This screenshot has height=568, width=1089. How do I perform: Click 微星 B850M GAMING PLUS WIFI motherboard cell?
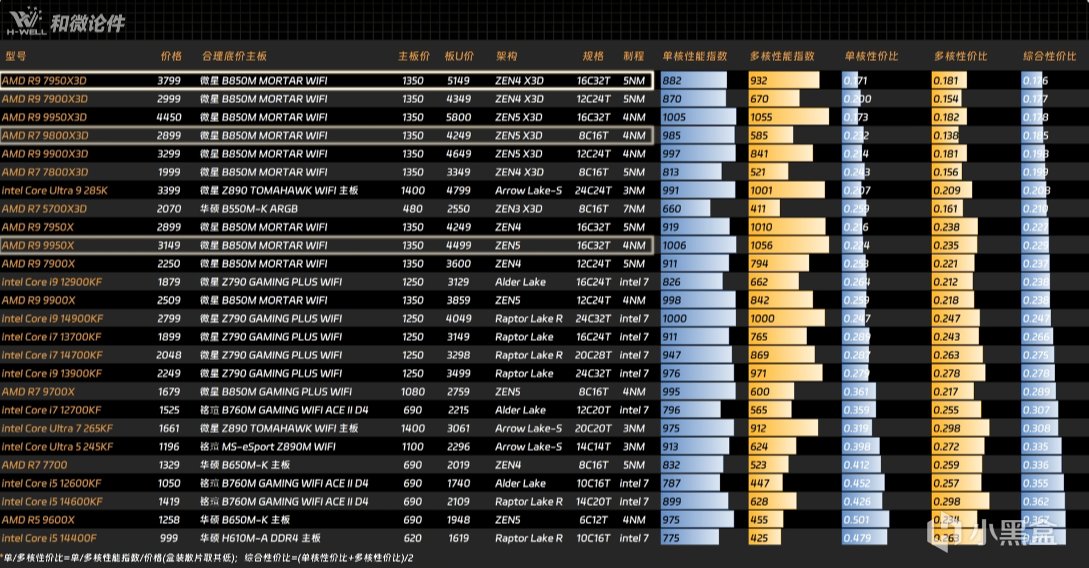(276, 392)
